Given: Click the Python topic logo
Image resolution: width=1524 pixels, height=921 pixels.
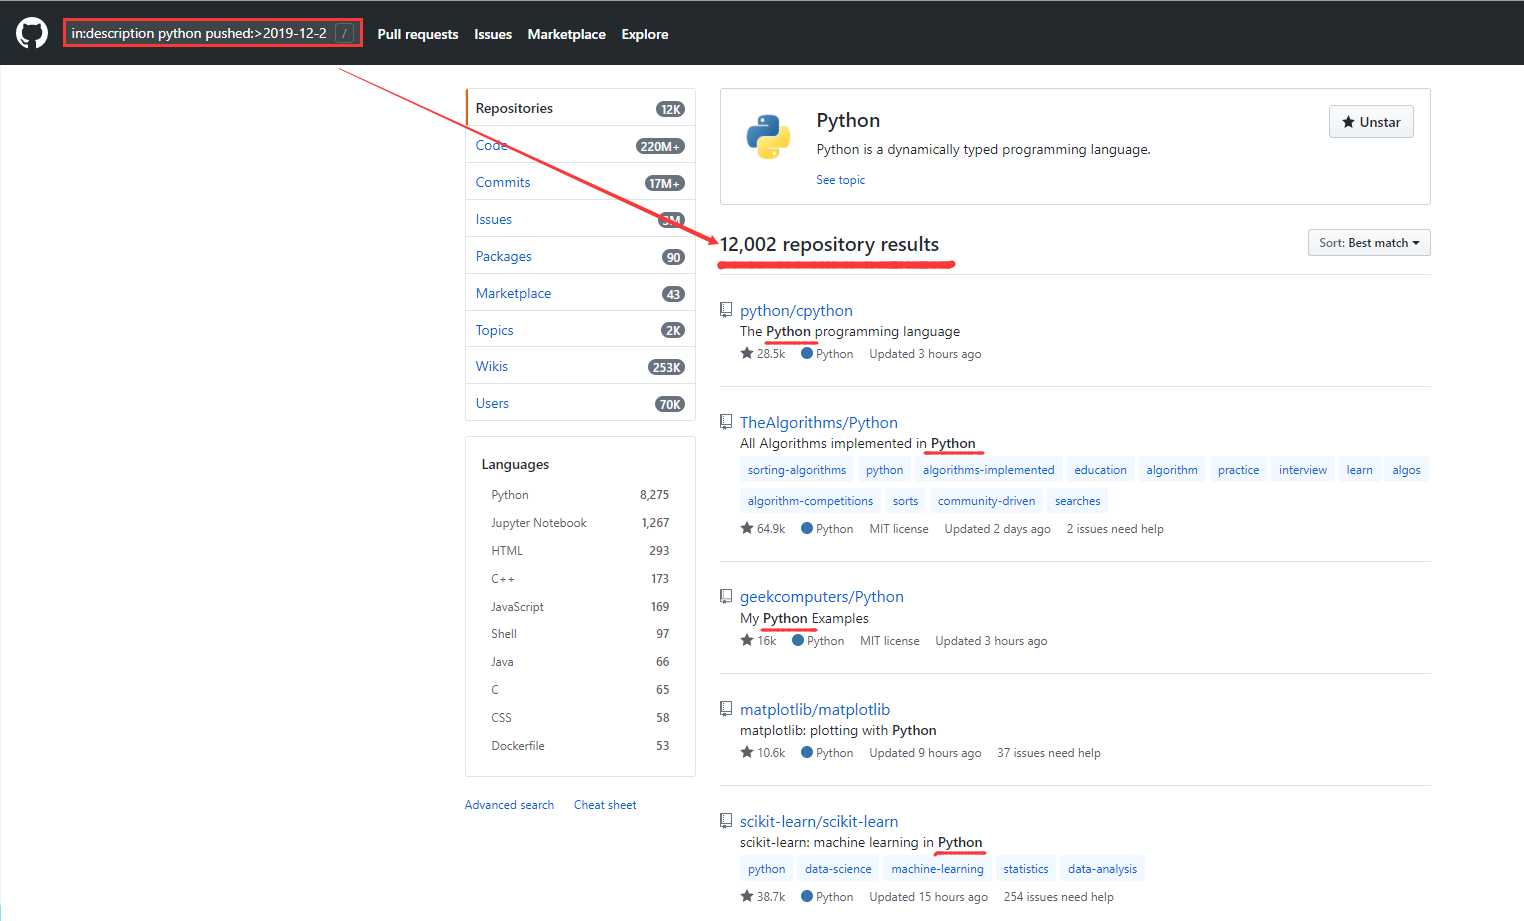Looking at the screenshot, I should (768, 137).
